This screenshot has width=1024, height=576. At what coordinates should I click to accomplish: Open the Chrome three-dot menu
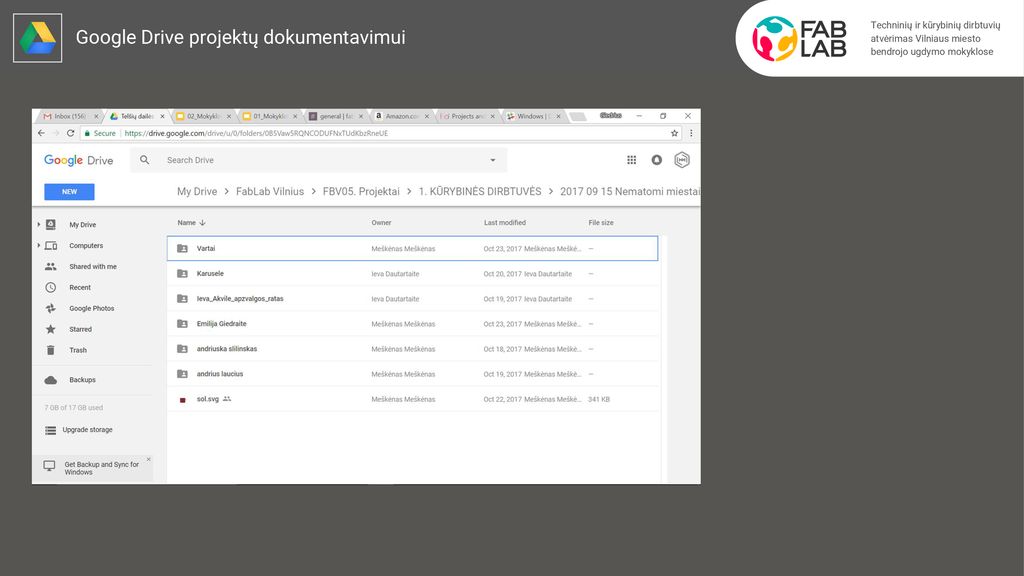pos(691,133)
